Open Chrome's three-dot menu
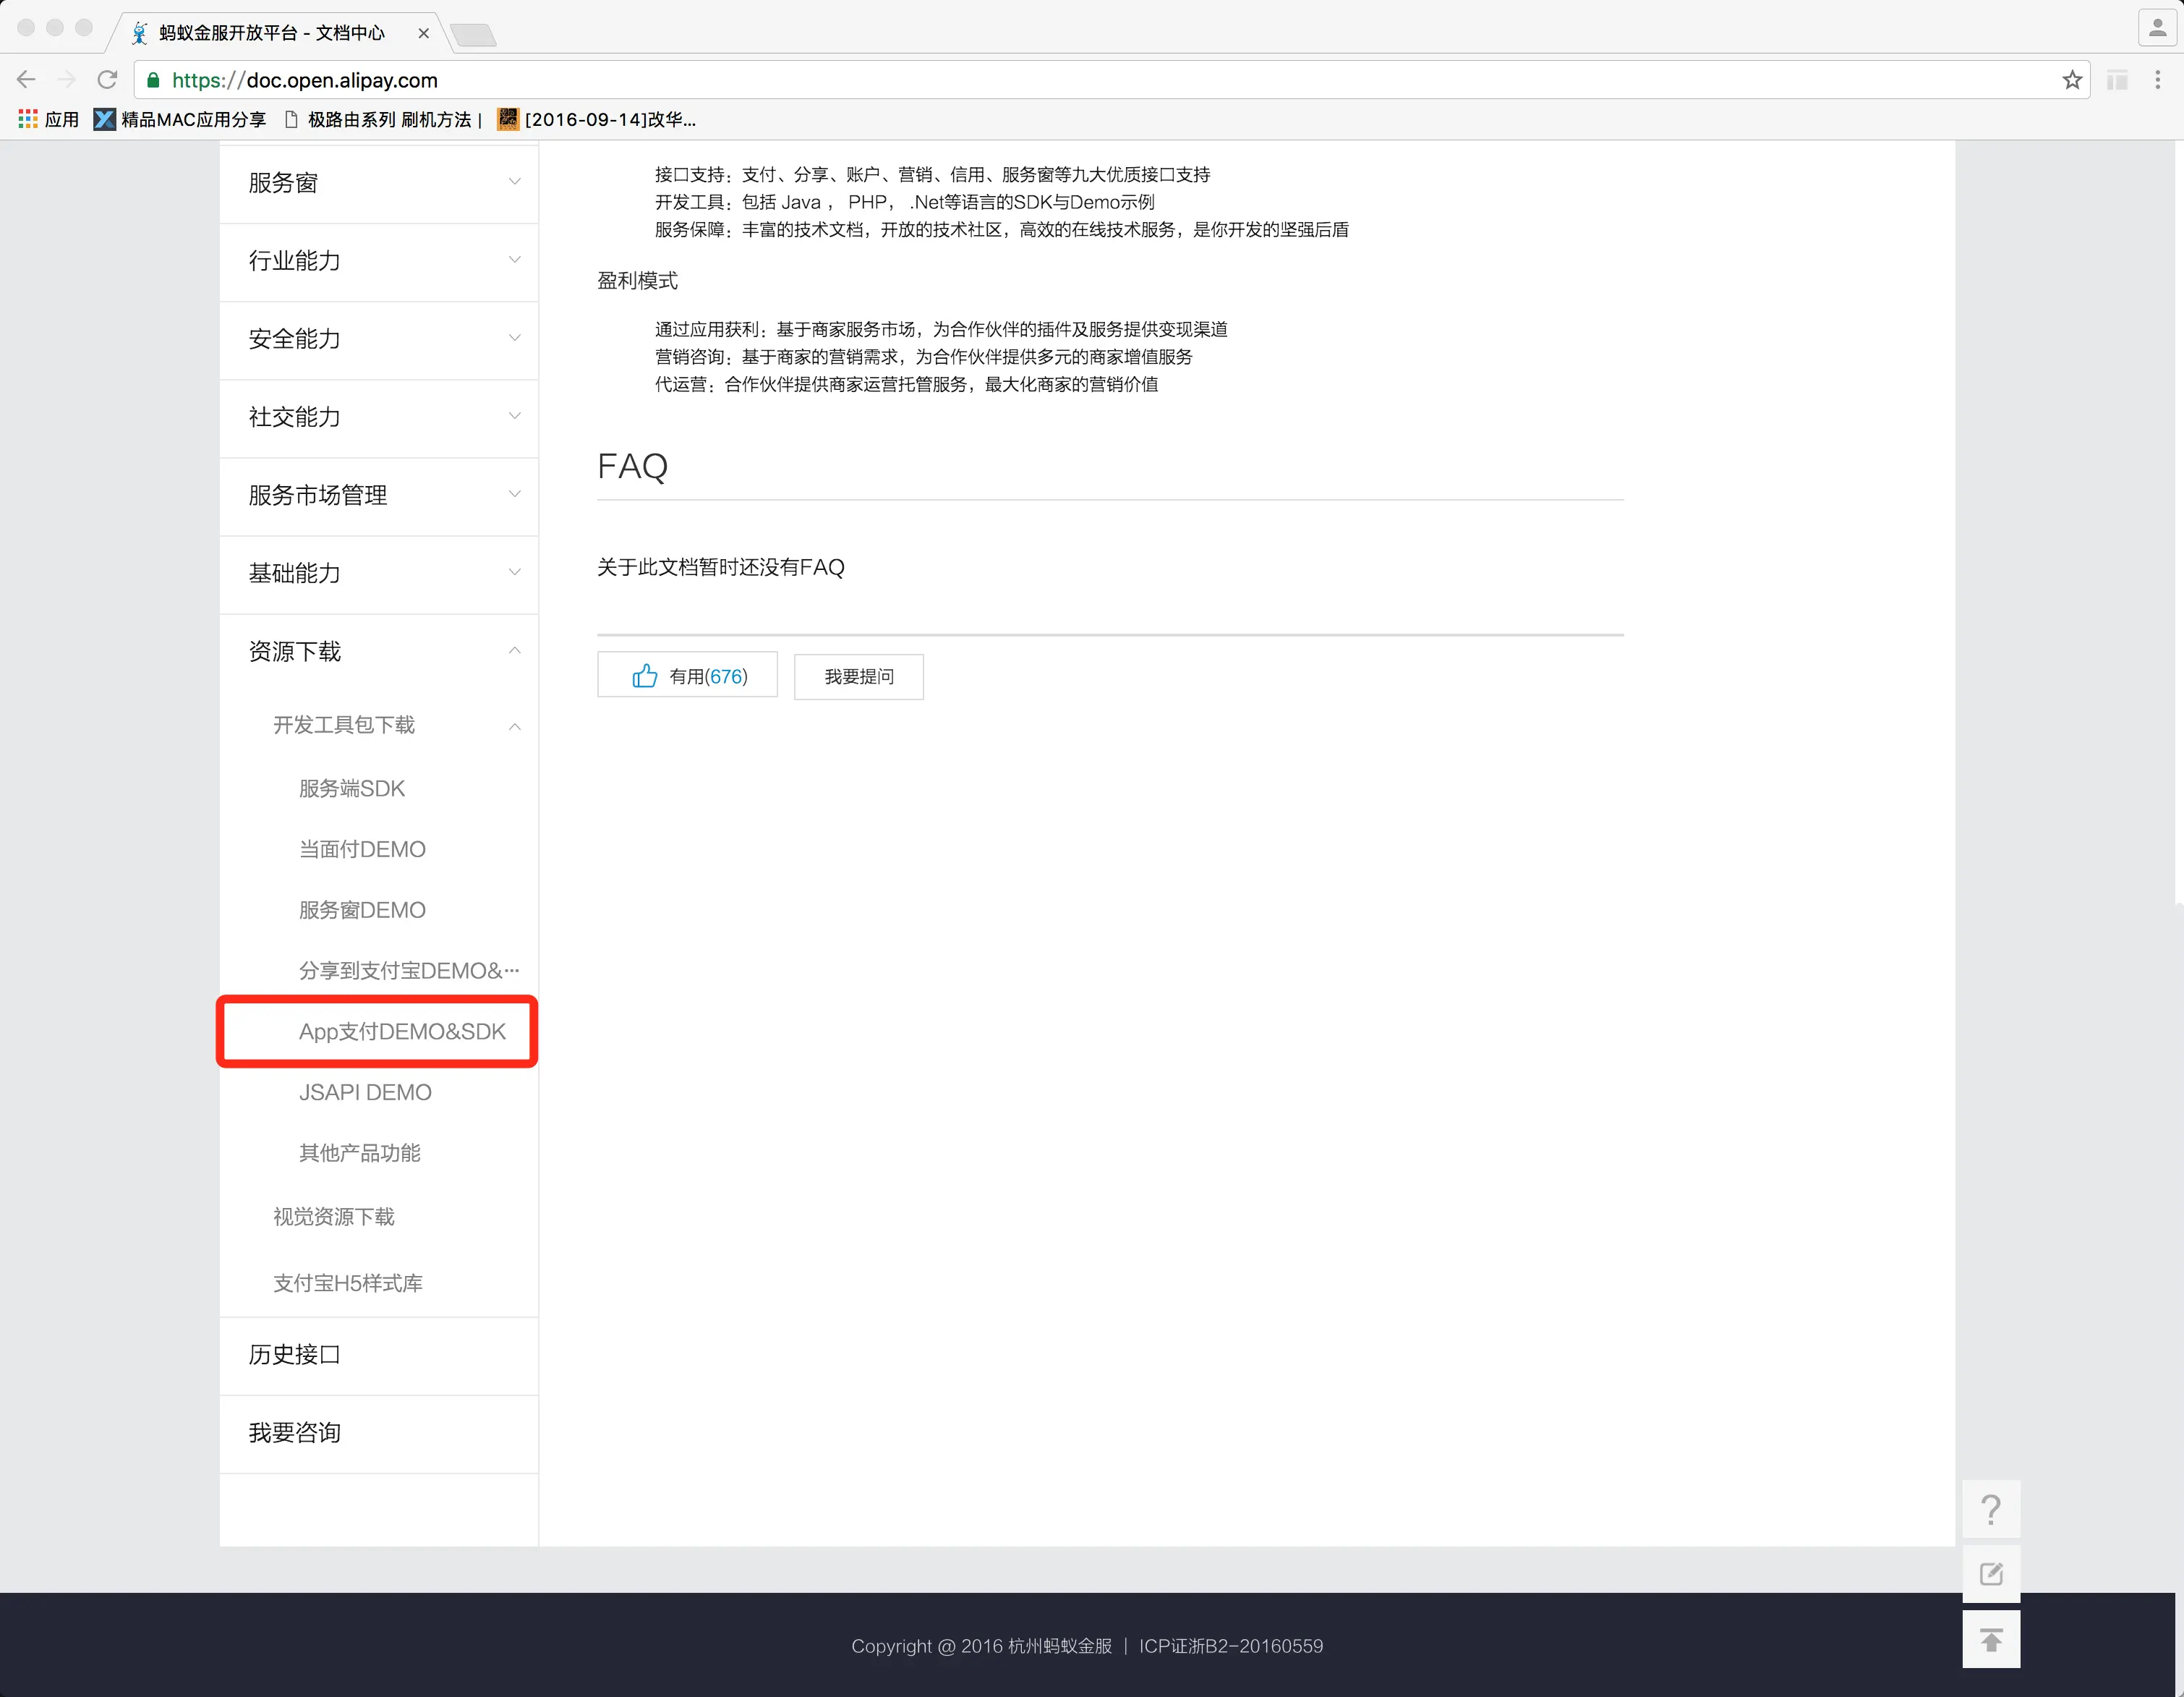This screenshot has width=2184, height=1697. [2157, 80]
